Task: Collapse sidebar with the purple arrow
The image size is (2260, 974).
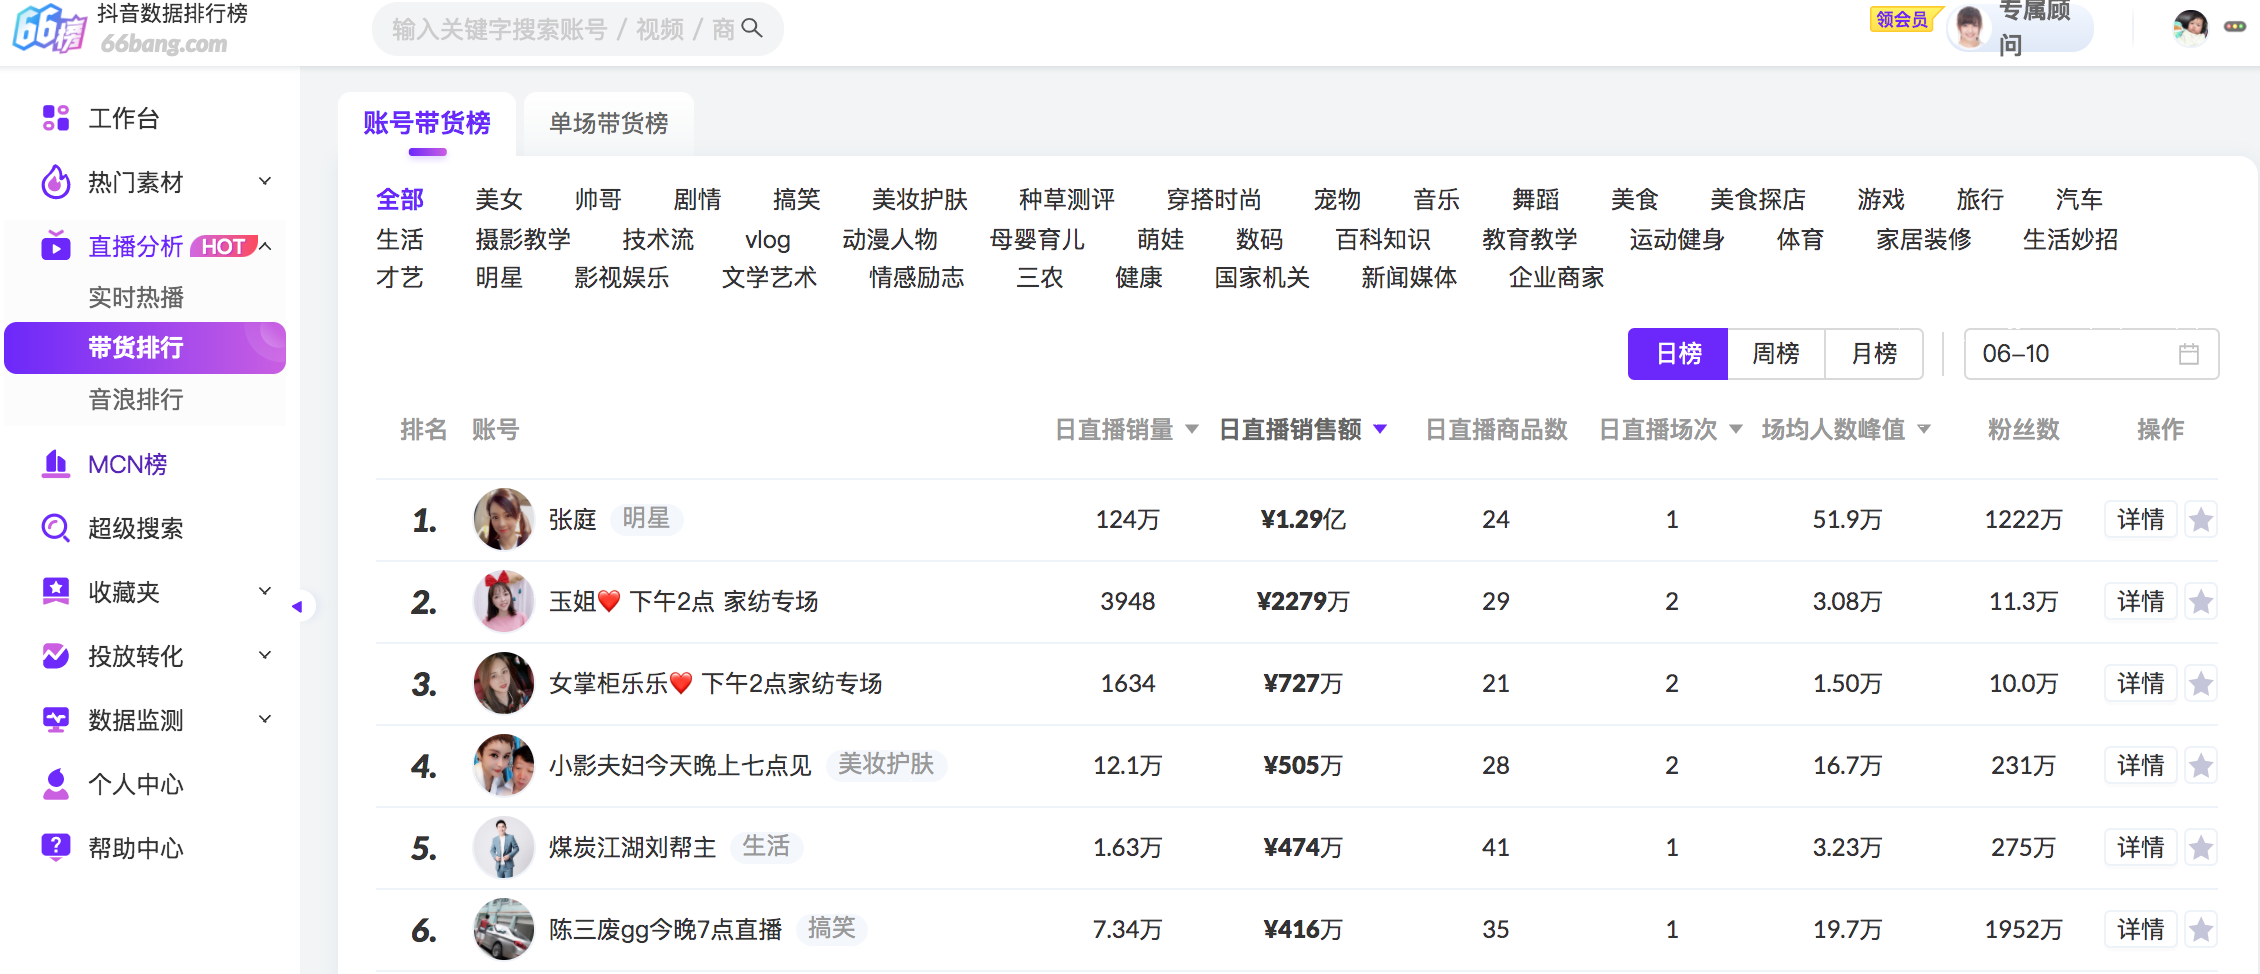Action: (297, 606)
